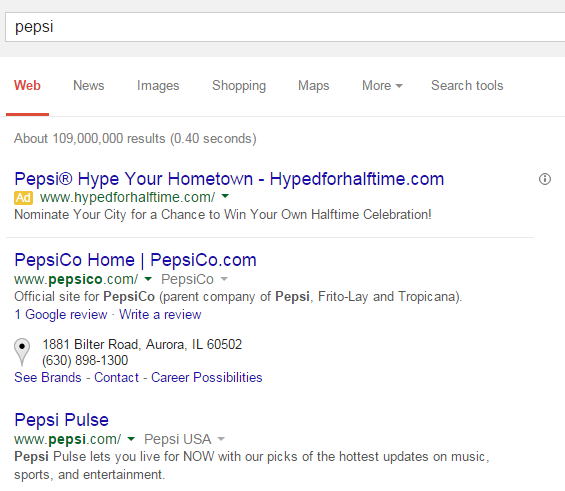Open Pepsi Hype Your Hometown ad link
The width and height of the screenshot is (565, 491).
(229, 179)
